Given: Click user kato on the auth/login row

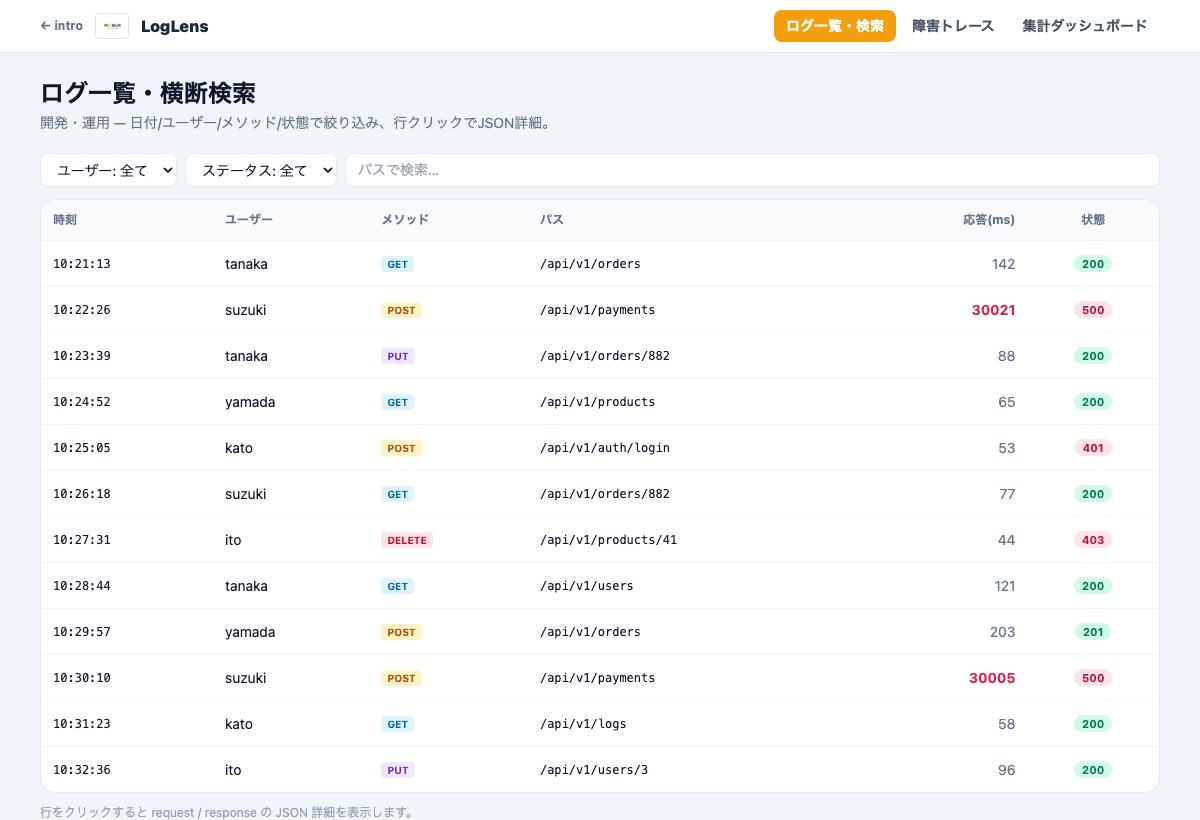Looking at the screenshot, I should pos(239,448).
